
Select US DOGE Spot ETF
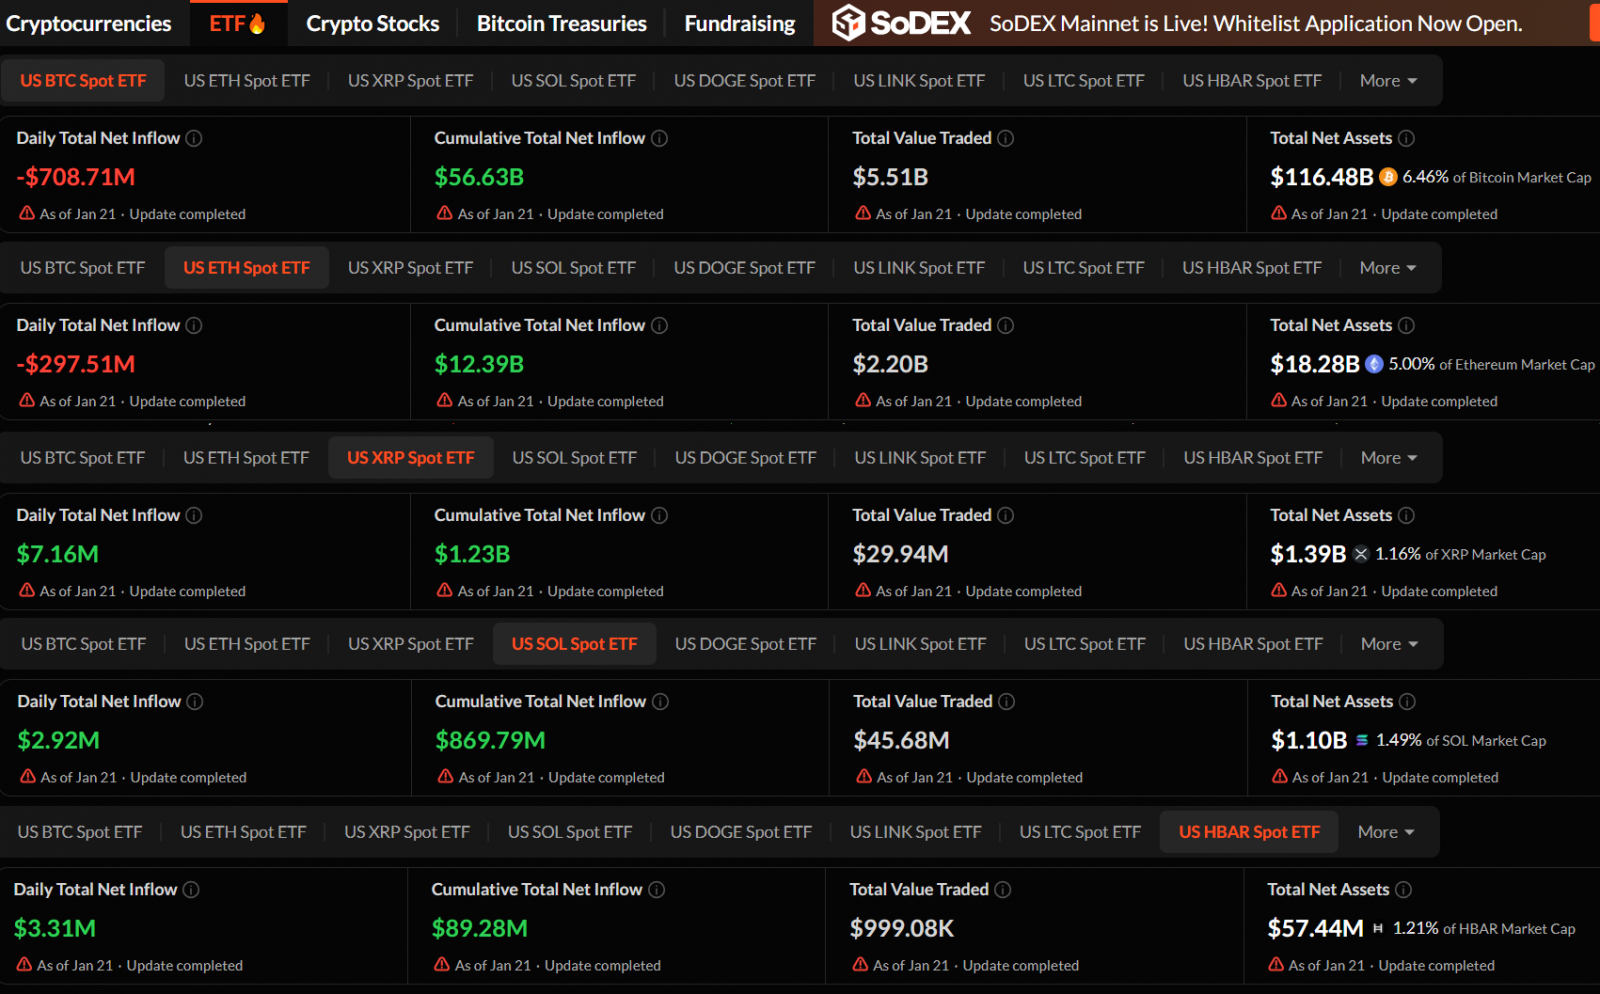pos(744,80)
